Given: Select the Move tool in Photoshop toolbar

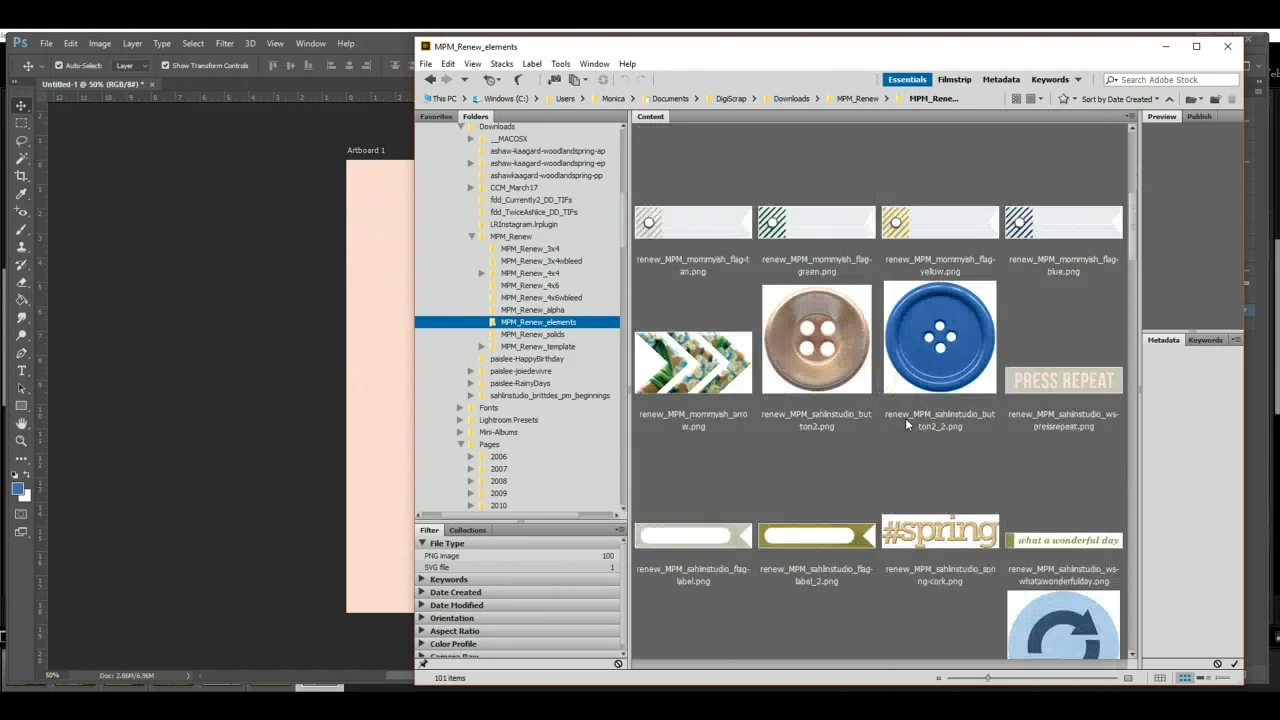Looking at the screenshot, I should point(21,105).
